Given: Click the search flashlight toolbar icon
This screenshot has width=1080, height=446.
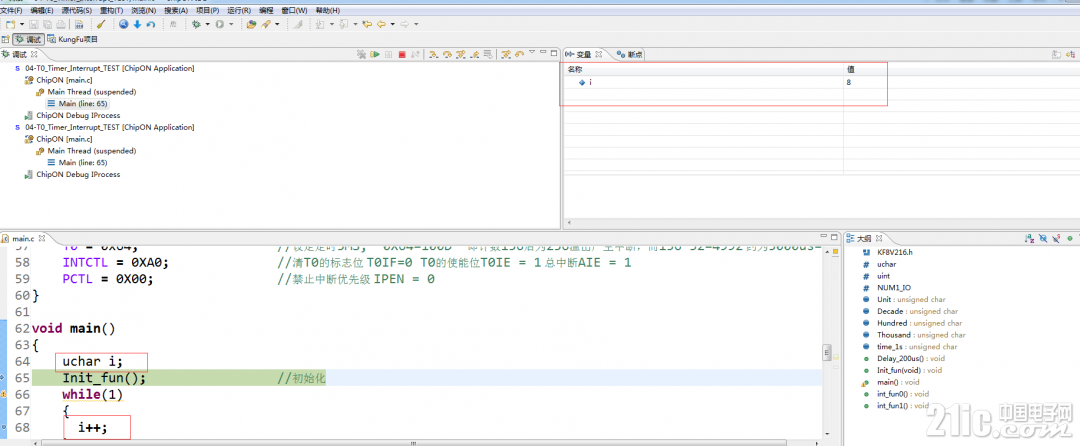Looking at the screenshot, I should (x=265, y=24).
